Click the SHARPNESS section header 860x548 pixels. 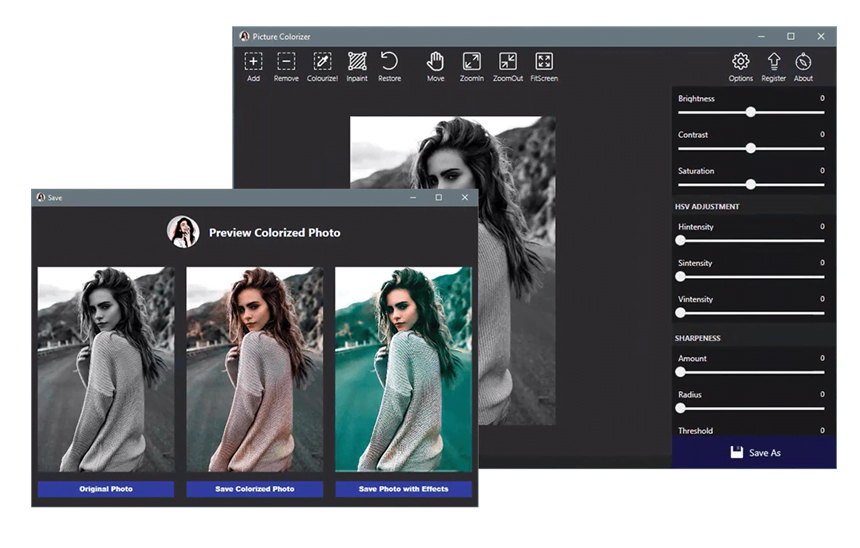coord(698,338)
